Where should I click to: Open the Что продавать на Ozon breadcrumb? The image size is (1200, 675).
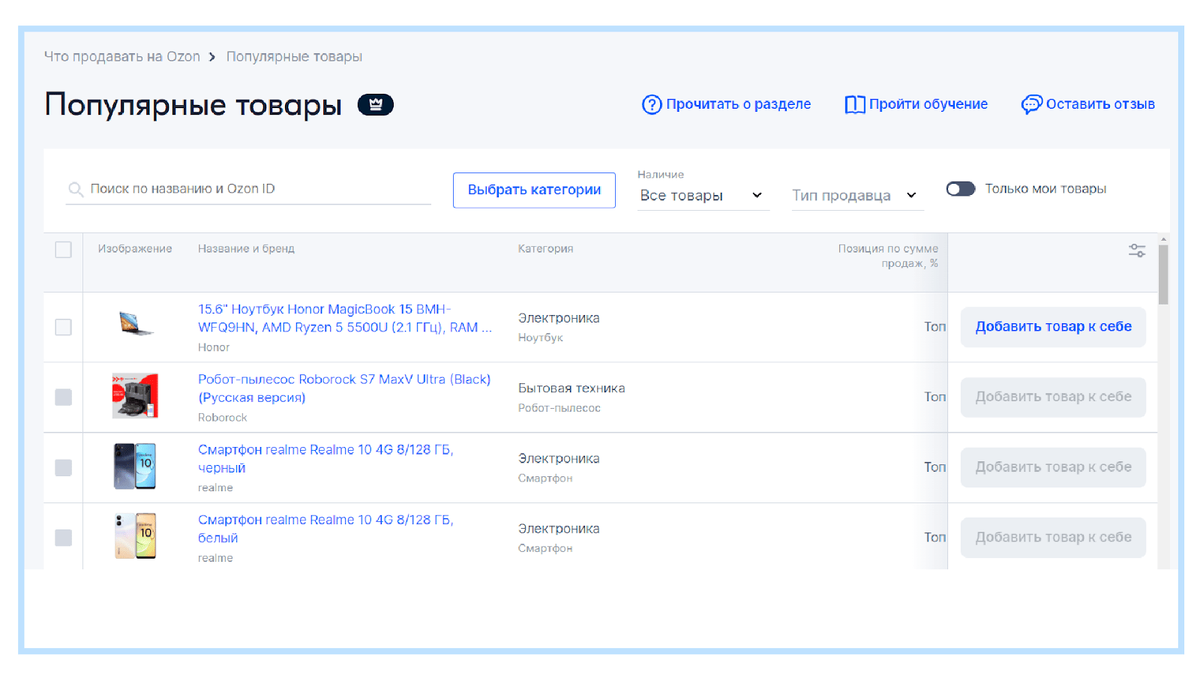click(122, 57)
